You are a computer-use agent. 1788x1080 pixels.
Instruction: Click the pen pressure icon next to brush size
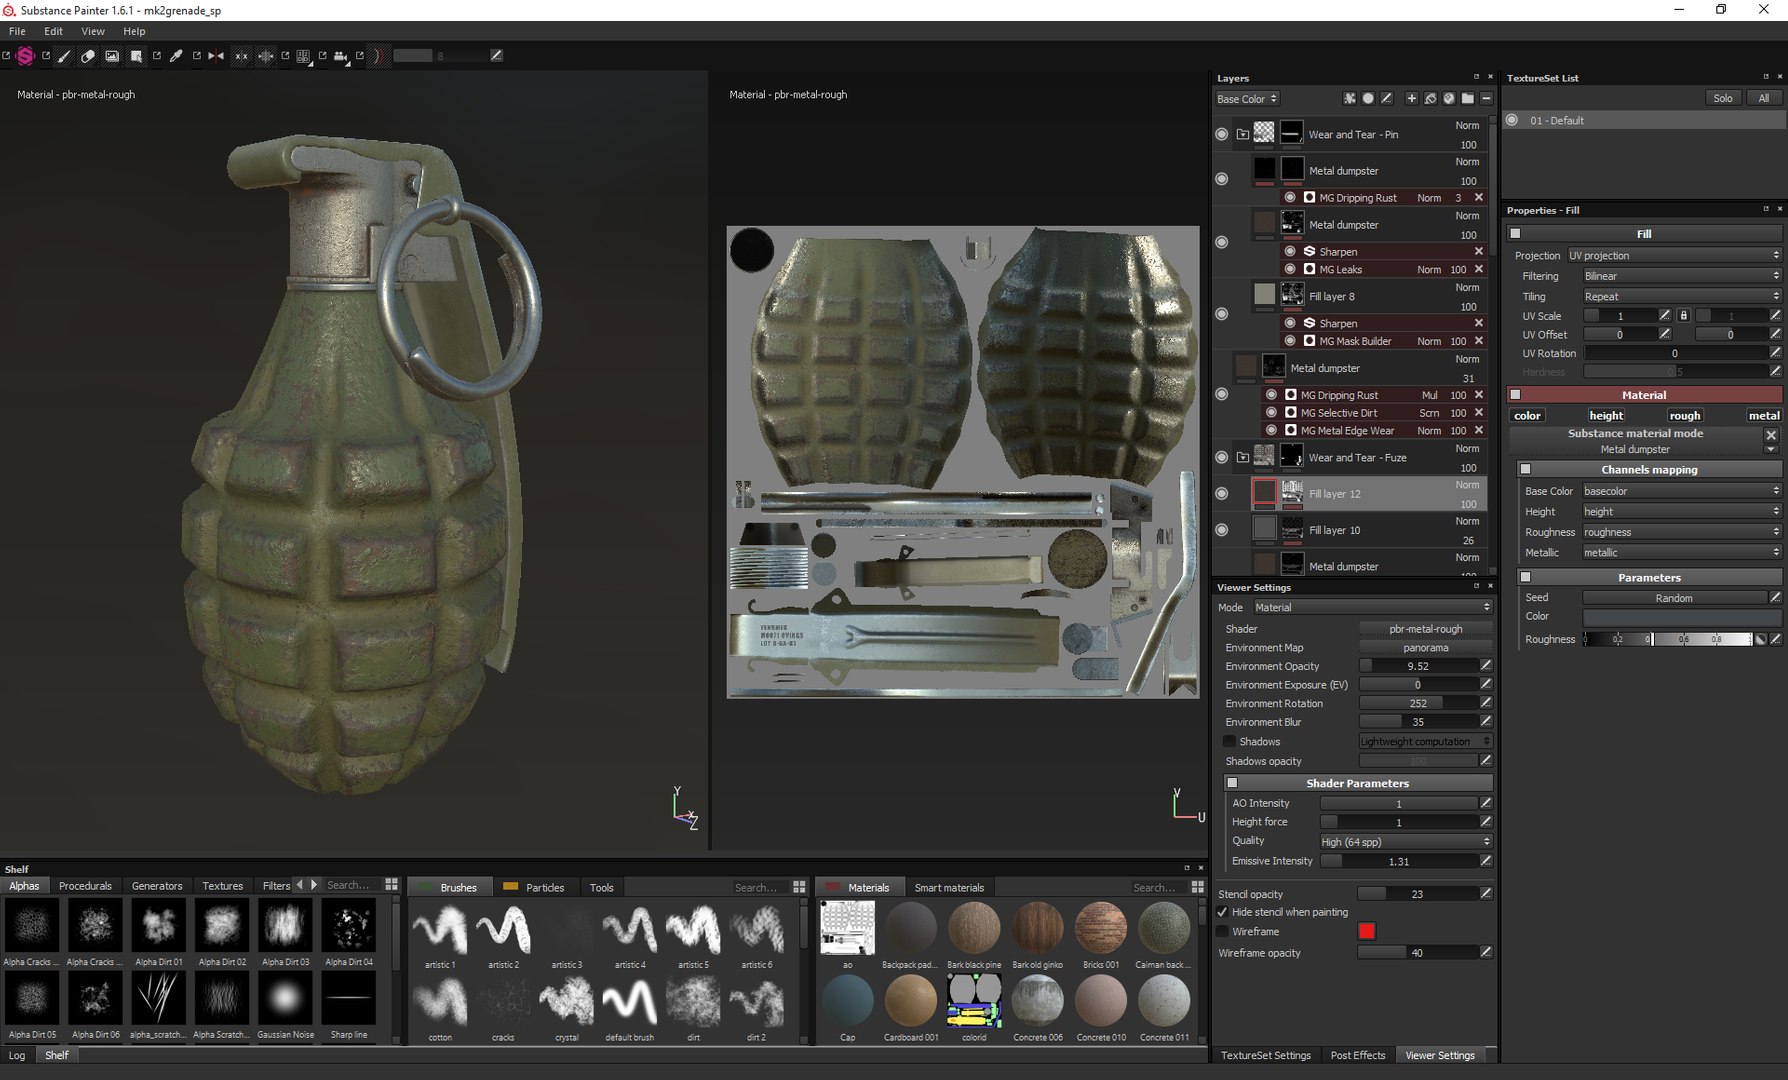496,55
